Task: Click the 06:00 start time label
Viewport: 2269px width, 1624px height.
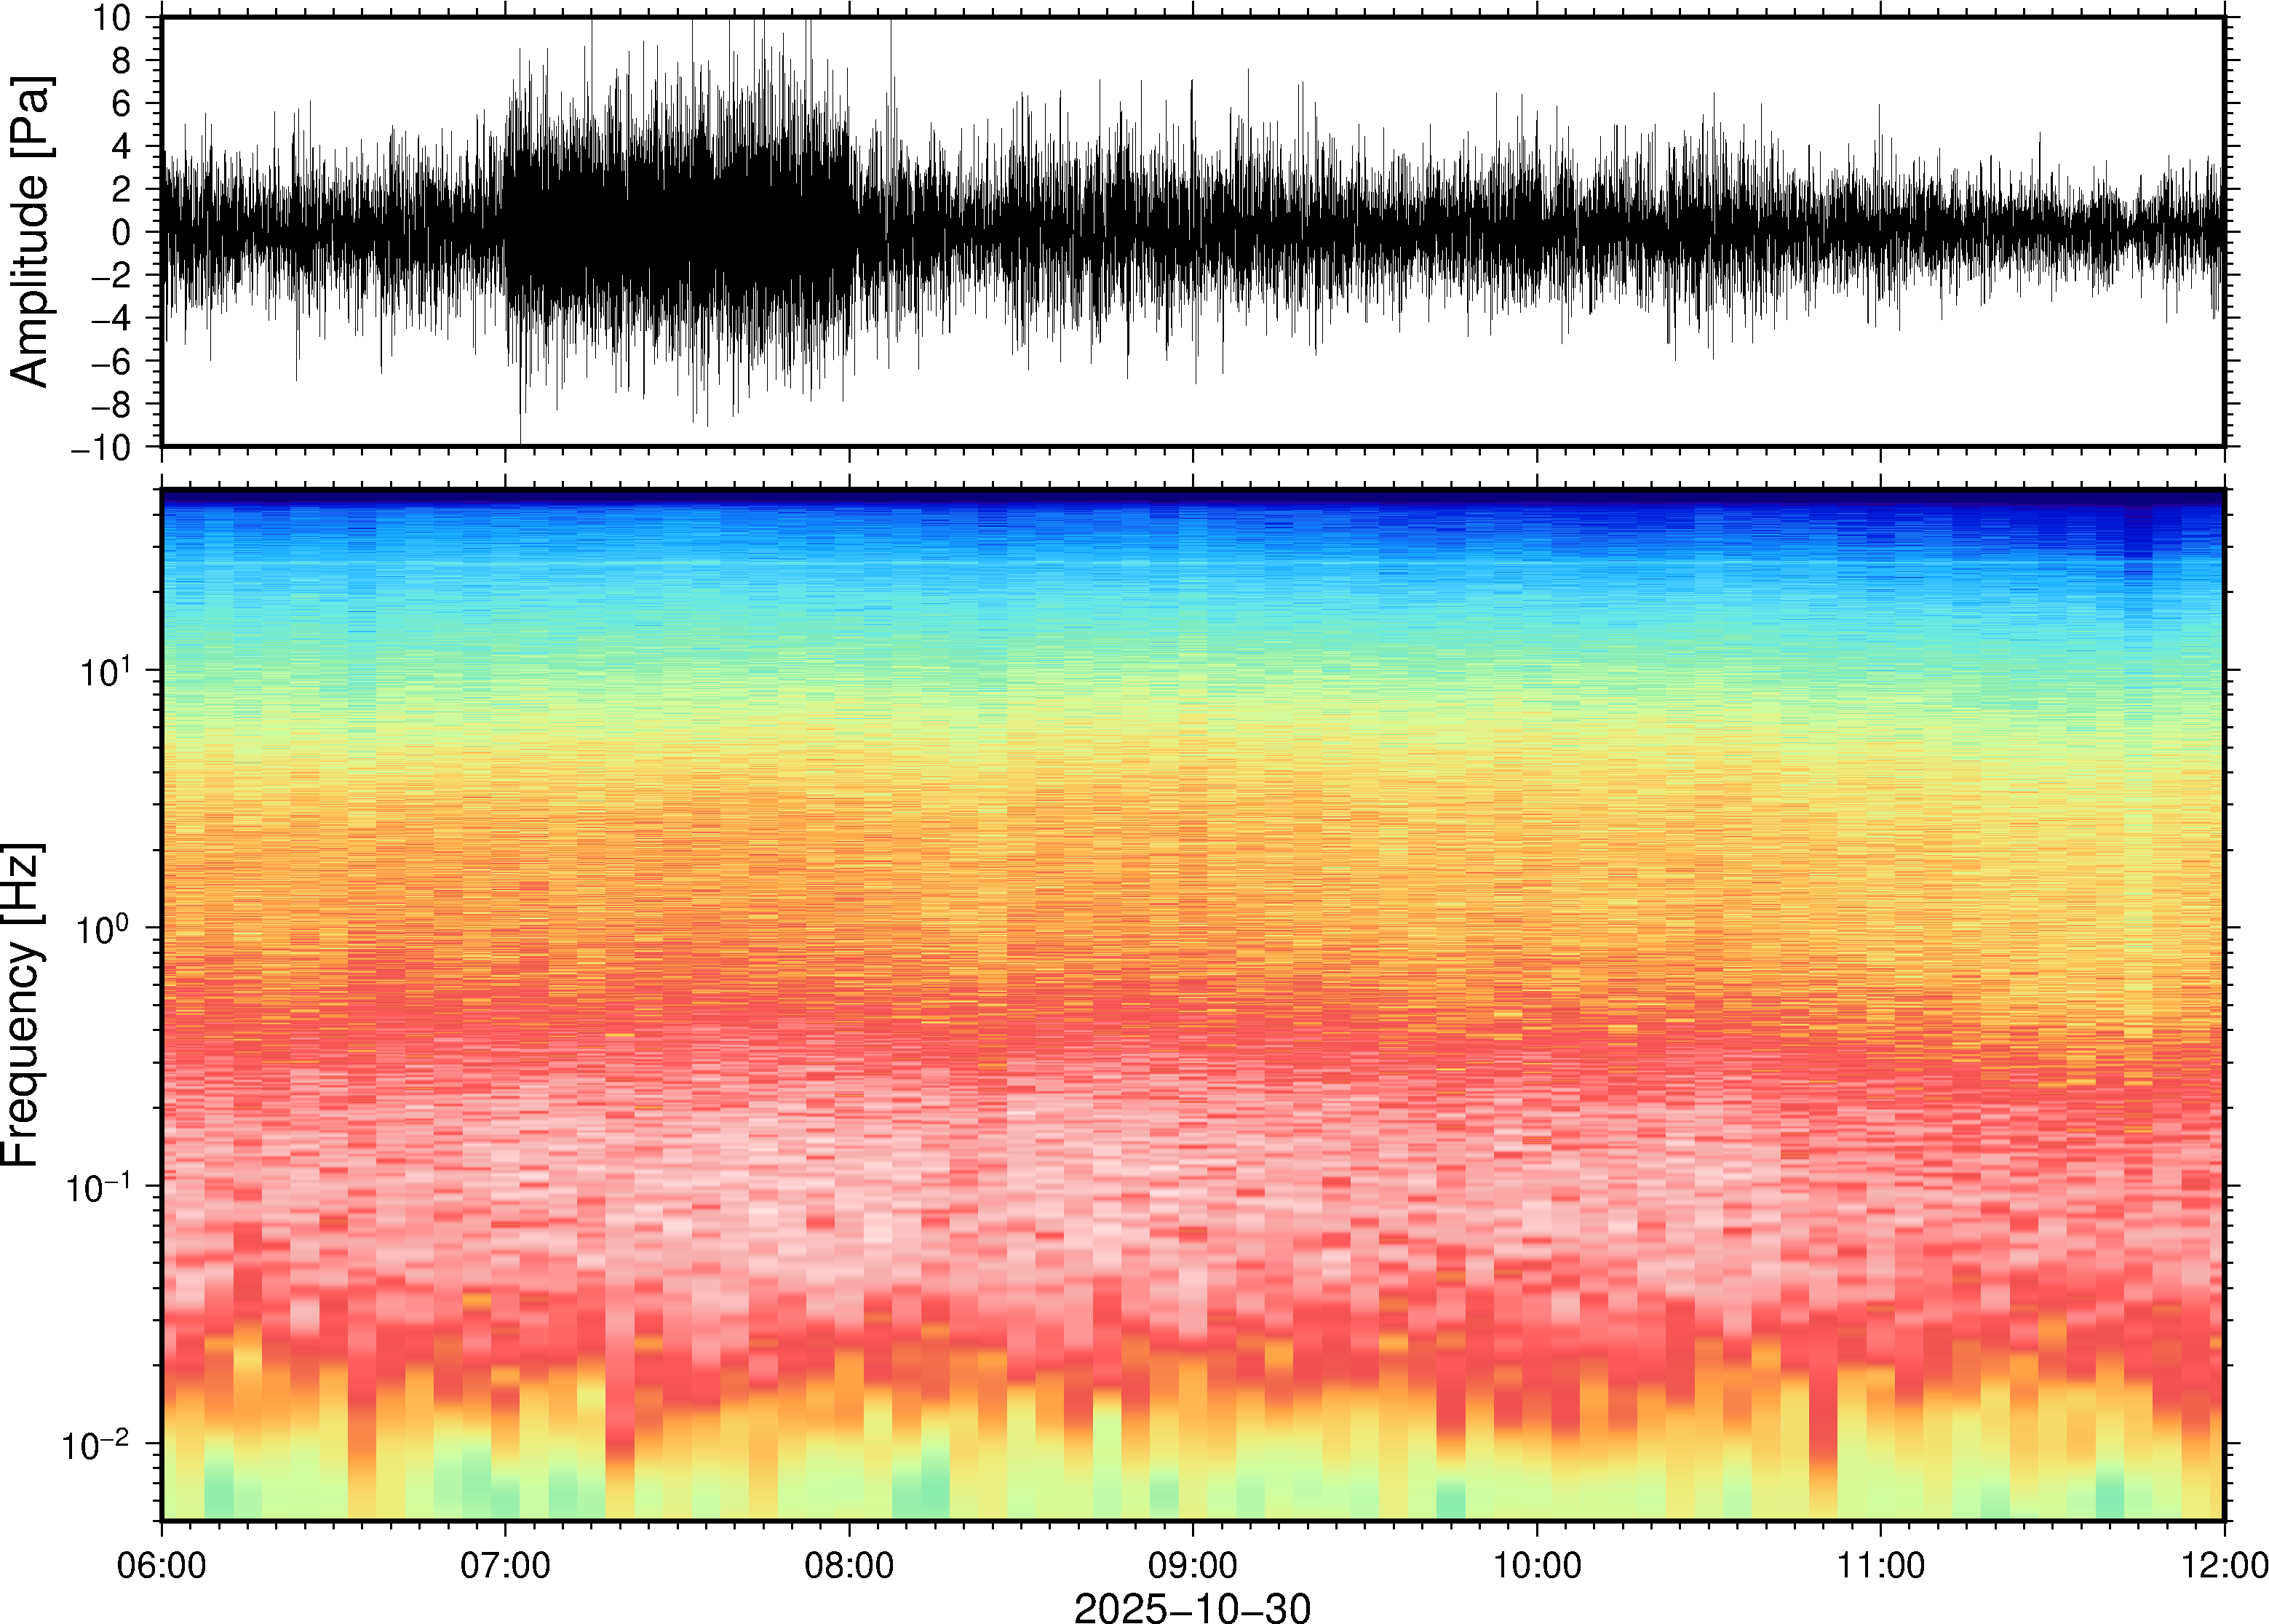Action: (x=162, y=1564)
